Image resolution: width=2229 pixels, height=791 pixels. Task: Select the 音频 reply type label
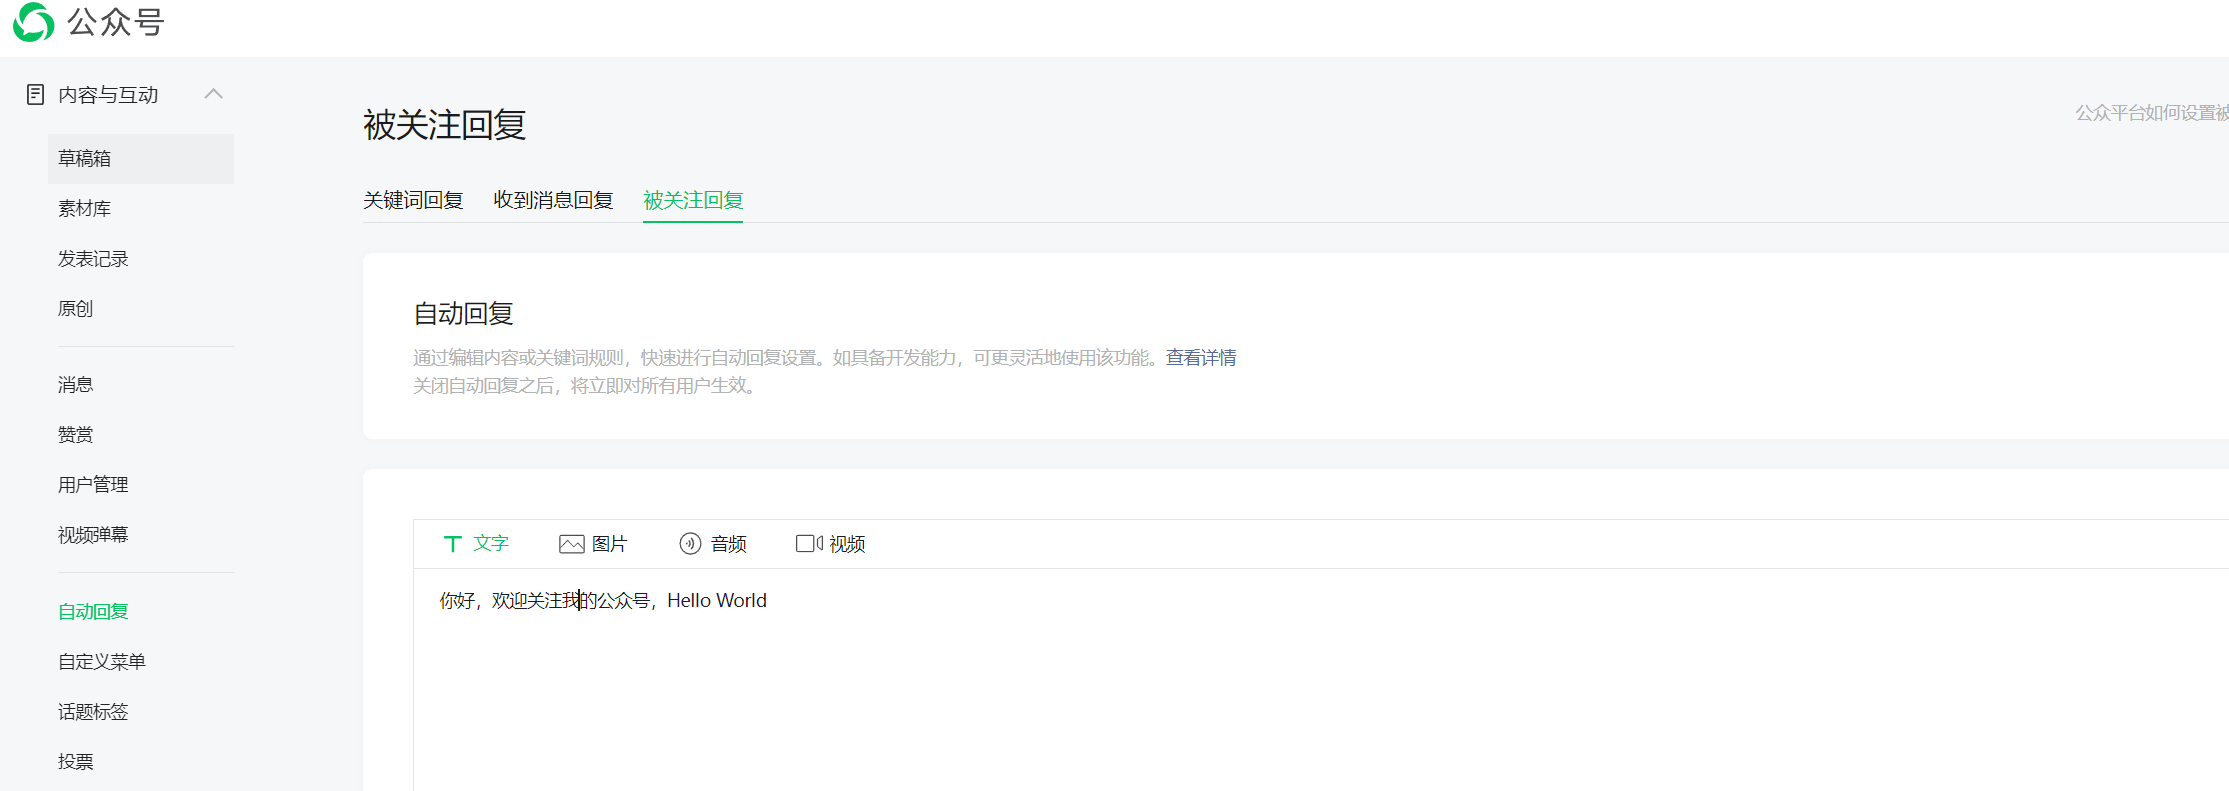pyautogui.click(x=729, y=544)
